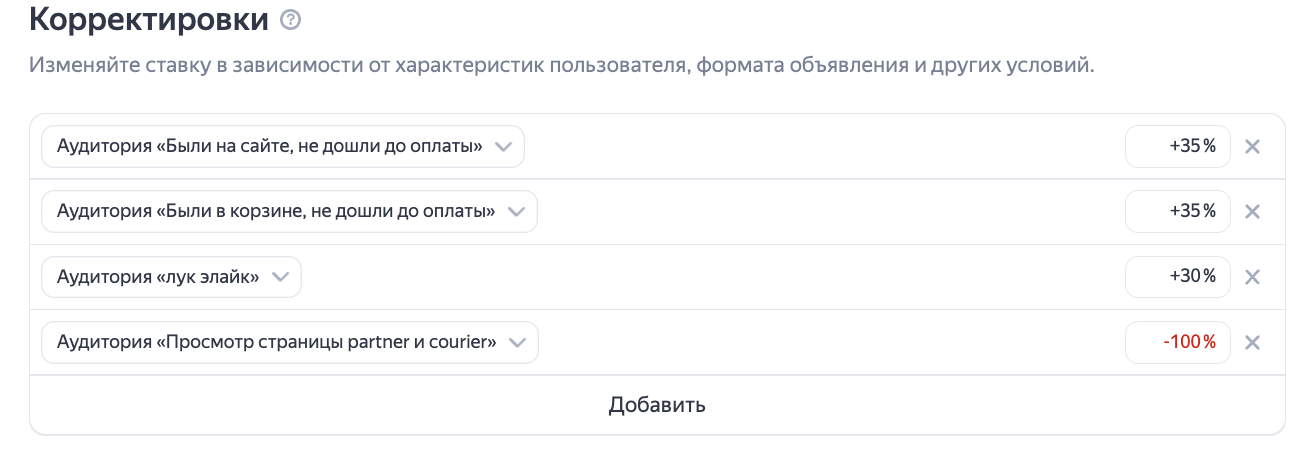
Task: Click the Корректировки section heading
Action: point(149,19)
